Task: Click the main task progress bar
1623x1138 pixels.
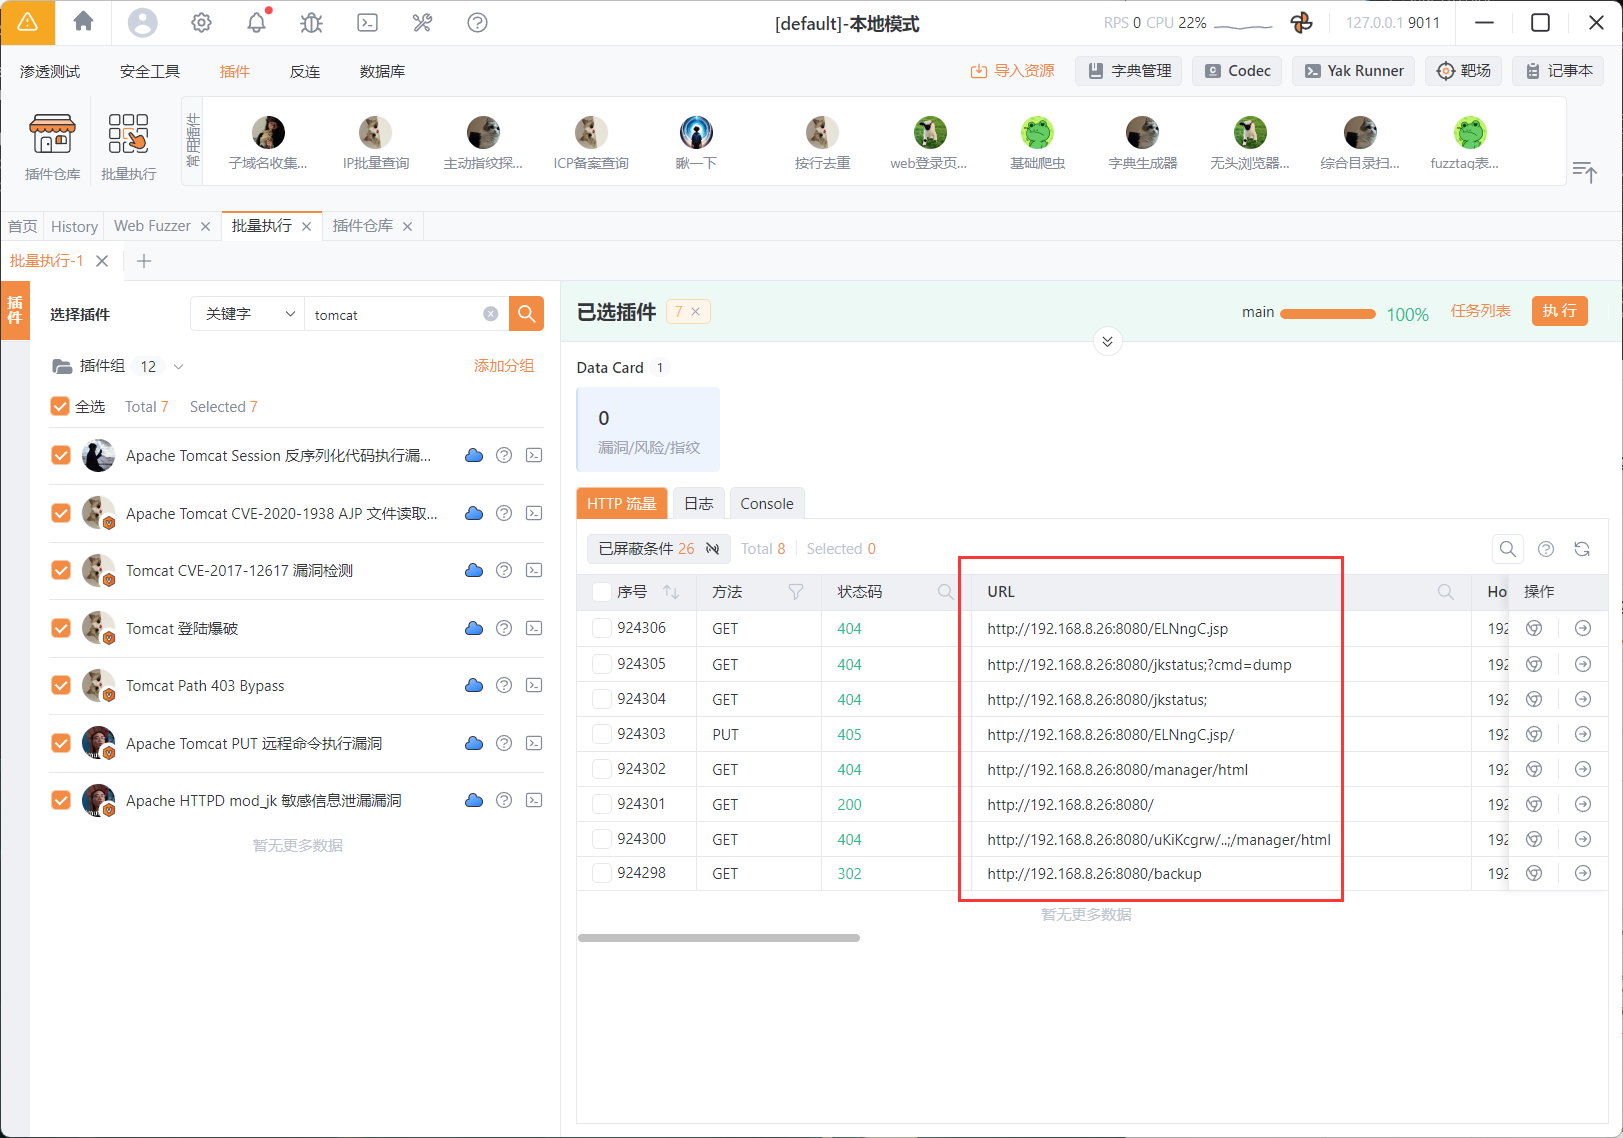Action: 1327,313
